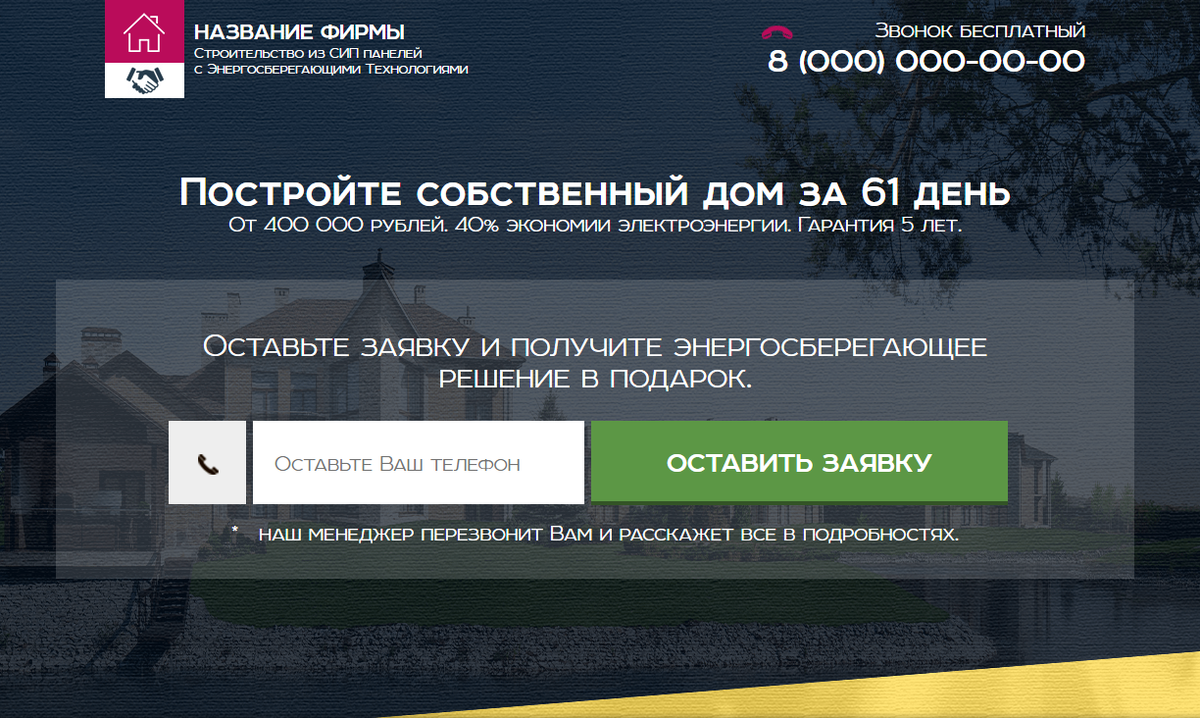Image resolution: width=1200 pixels, height=718 pixels.
Task: Click the black phone icon beside the input field
Action: (x=208, y=461)
